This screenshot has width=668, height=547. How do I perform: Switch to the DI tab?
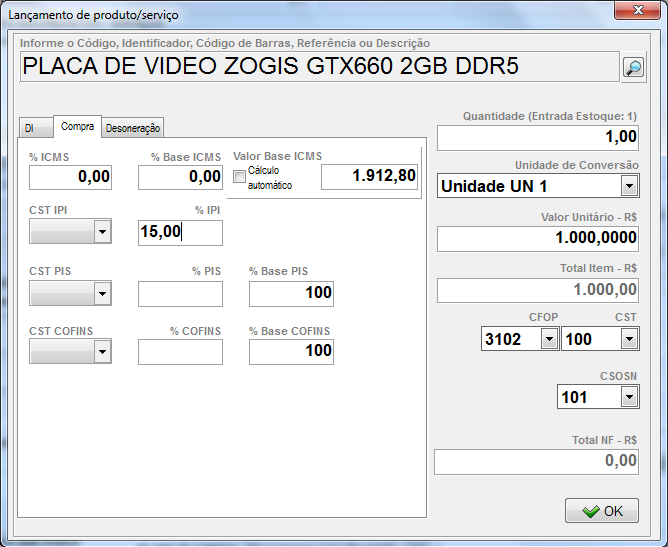tap(30, 128)
